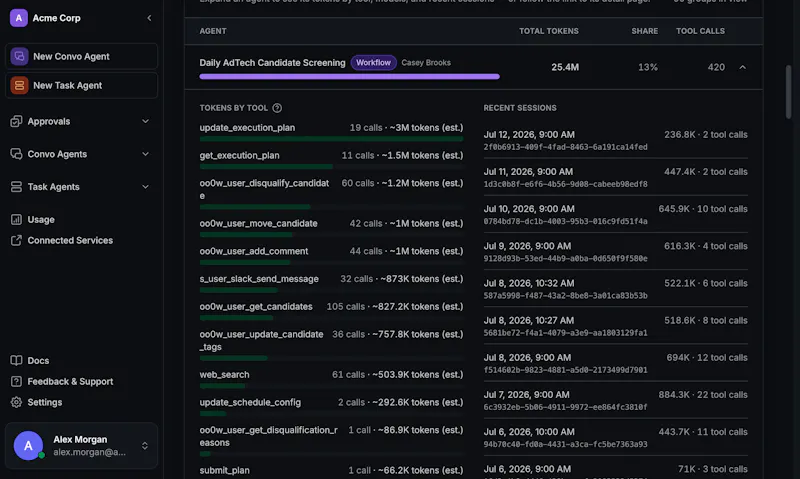Expand the Task Agents section chevron
800x479 pixels.
point(145,187)
